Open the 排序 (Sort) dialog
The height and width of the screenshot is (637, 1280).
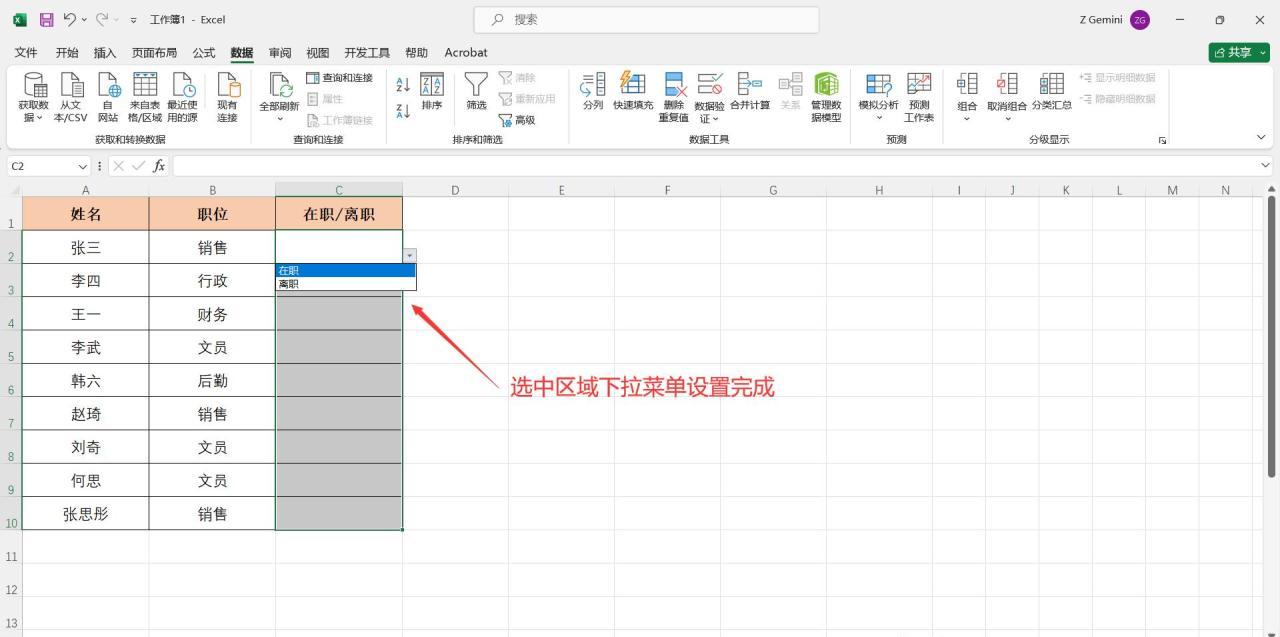(432, 92)
